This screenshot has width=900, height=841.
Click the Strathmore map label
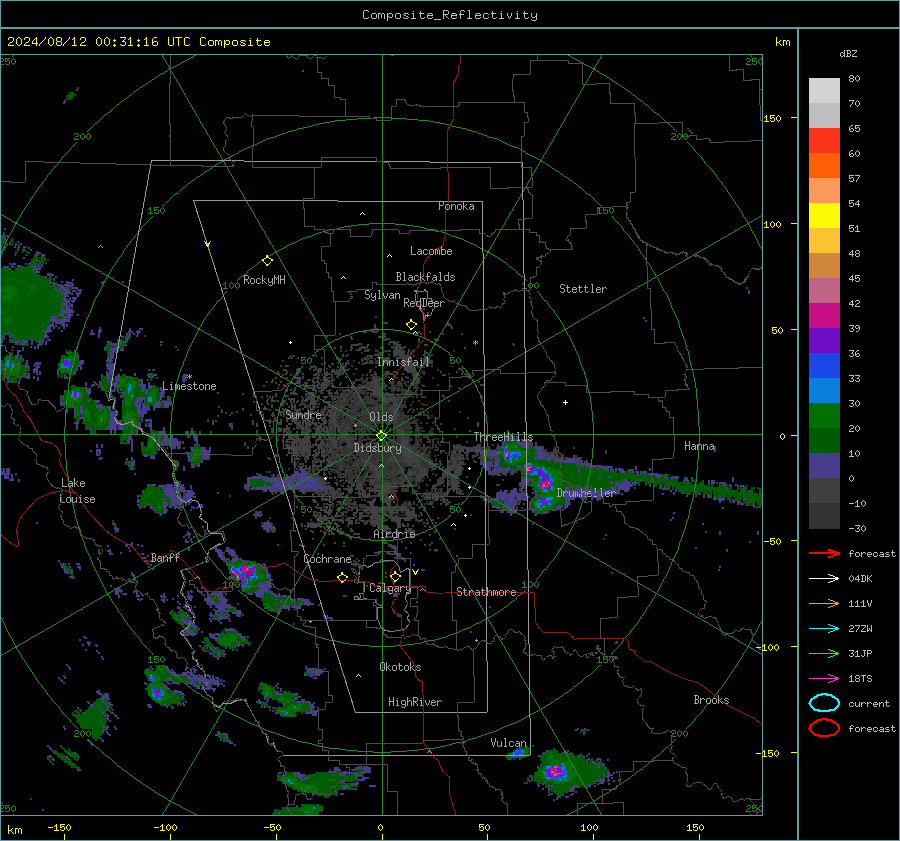tap(486, 592)
